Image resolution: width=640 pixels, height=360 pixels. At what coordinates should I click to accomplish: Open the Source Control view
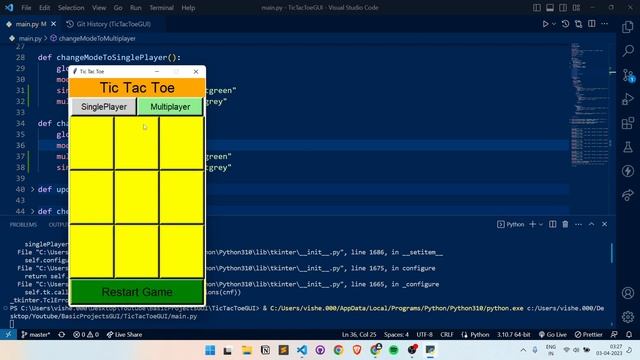[x=628, y=75]
